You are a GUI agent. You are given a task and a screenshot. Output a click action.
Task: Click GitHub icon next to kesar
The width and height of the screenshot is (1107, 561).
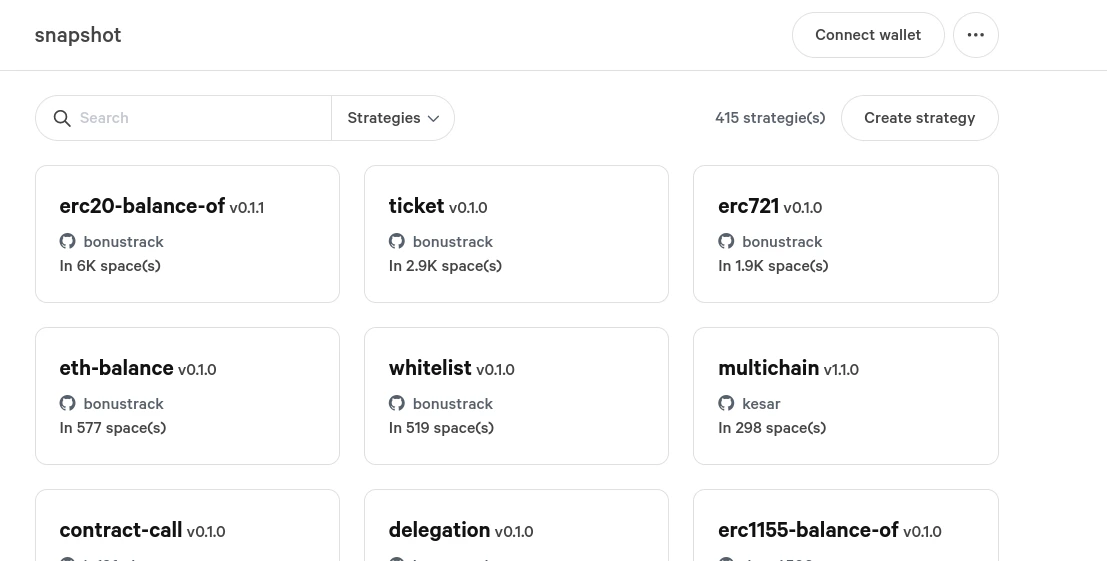click(726, 403)
